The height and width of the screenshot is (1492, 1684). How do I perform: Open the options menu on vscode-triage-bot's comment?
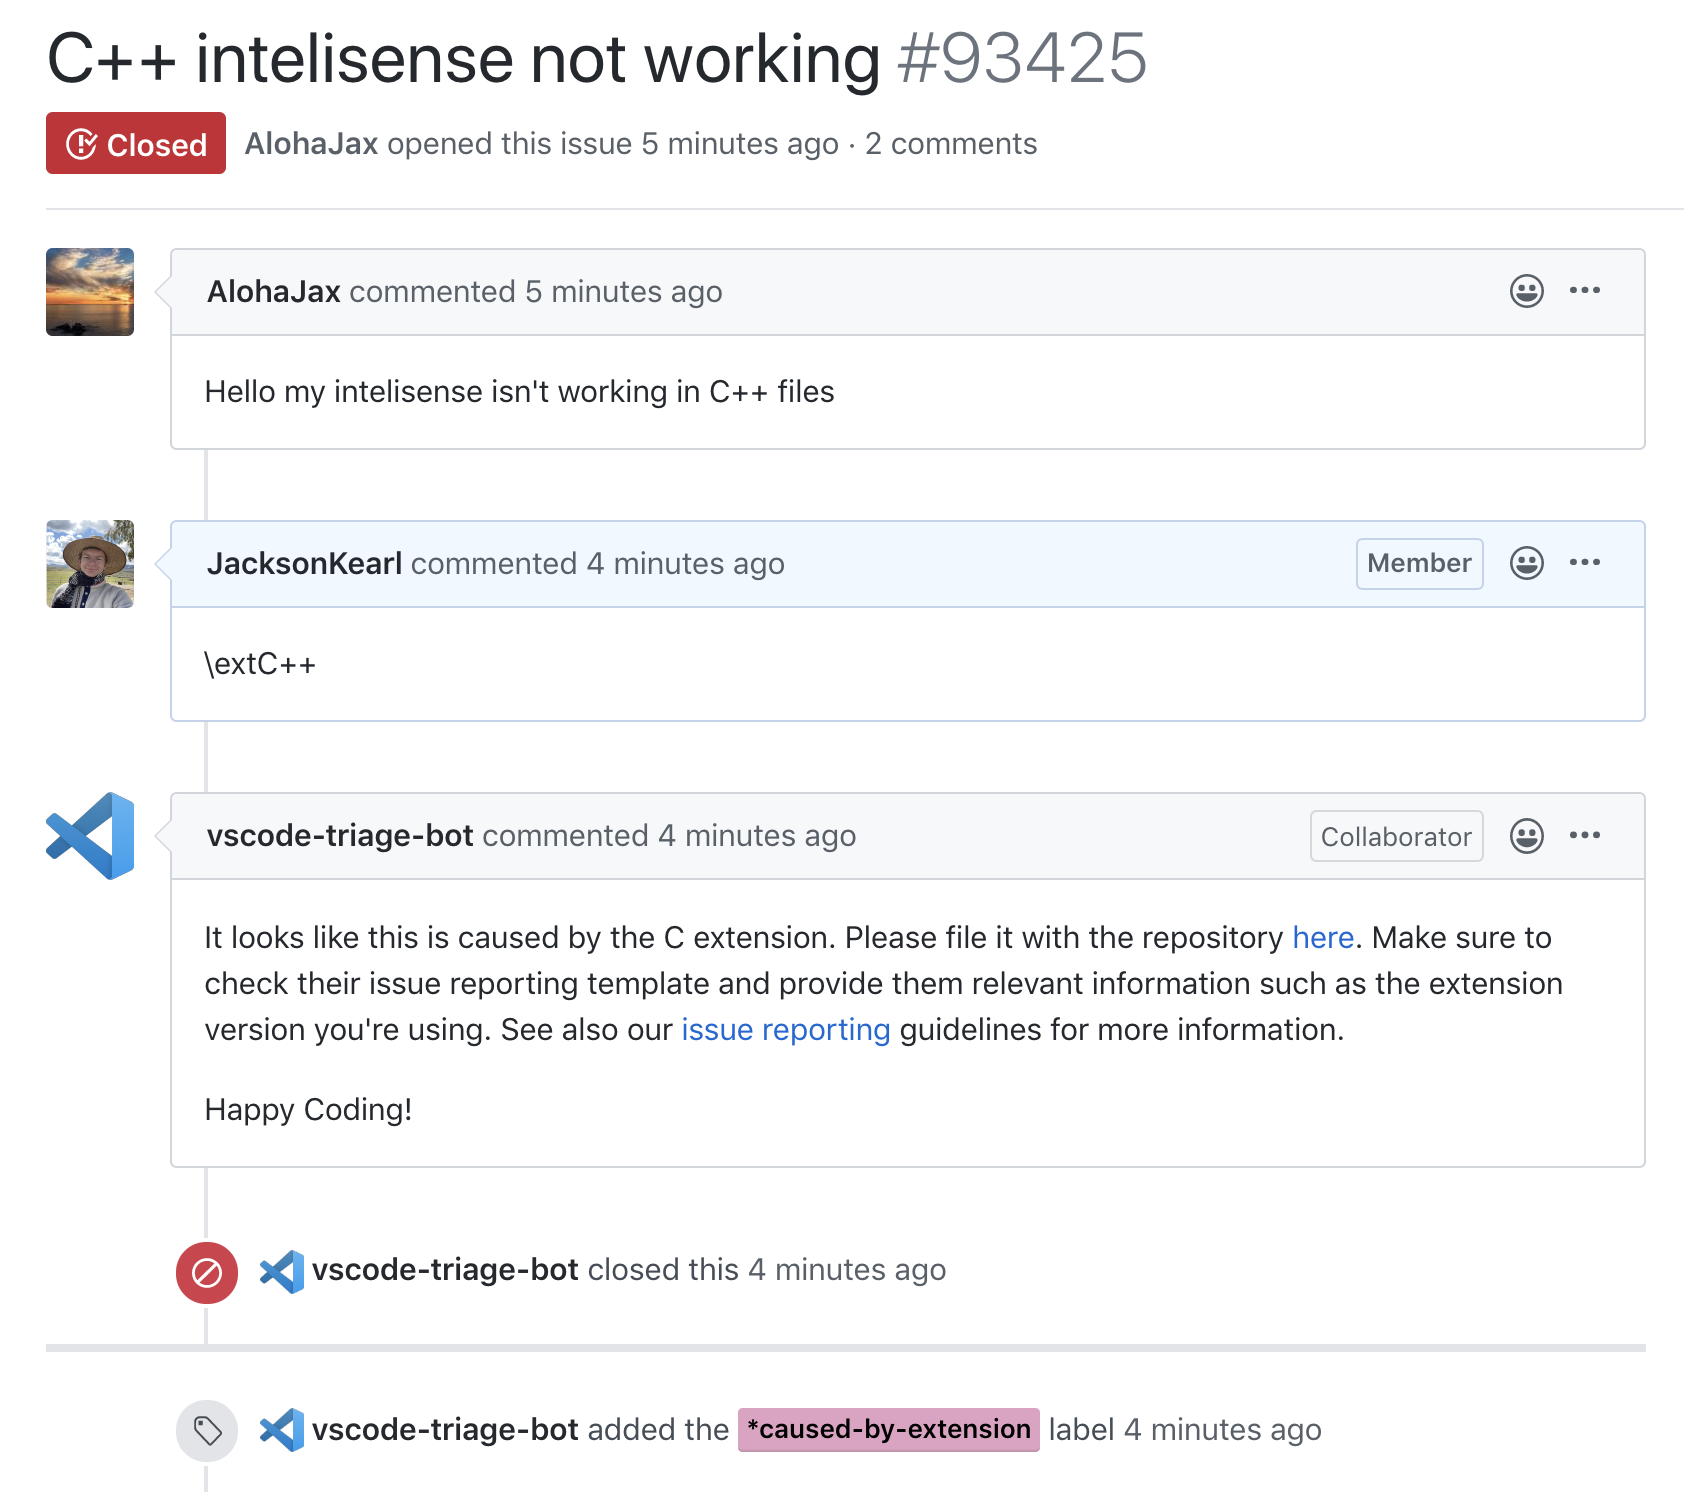(1584, 834)
